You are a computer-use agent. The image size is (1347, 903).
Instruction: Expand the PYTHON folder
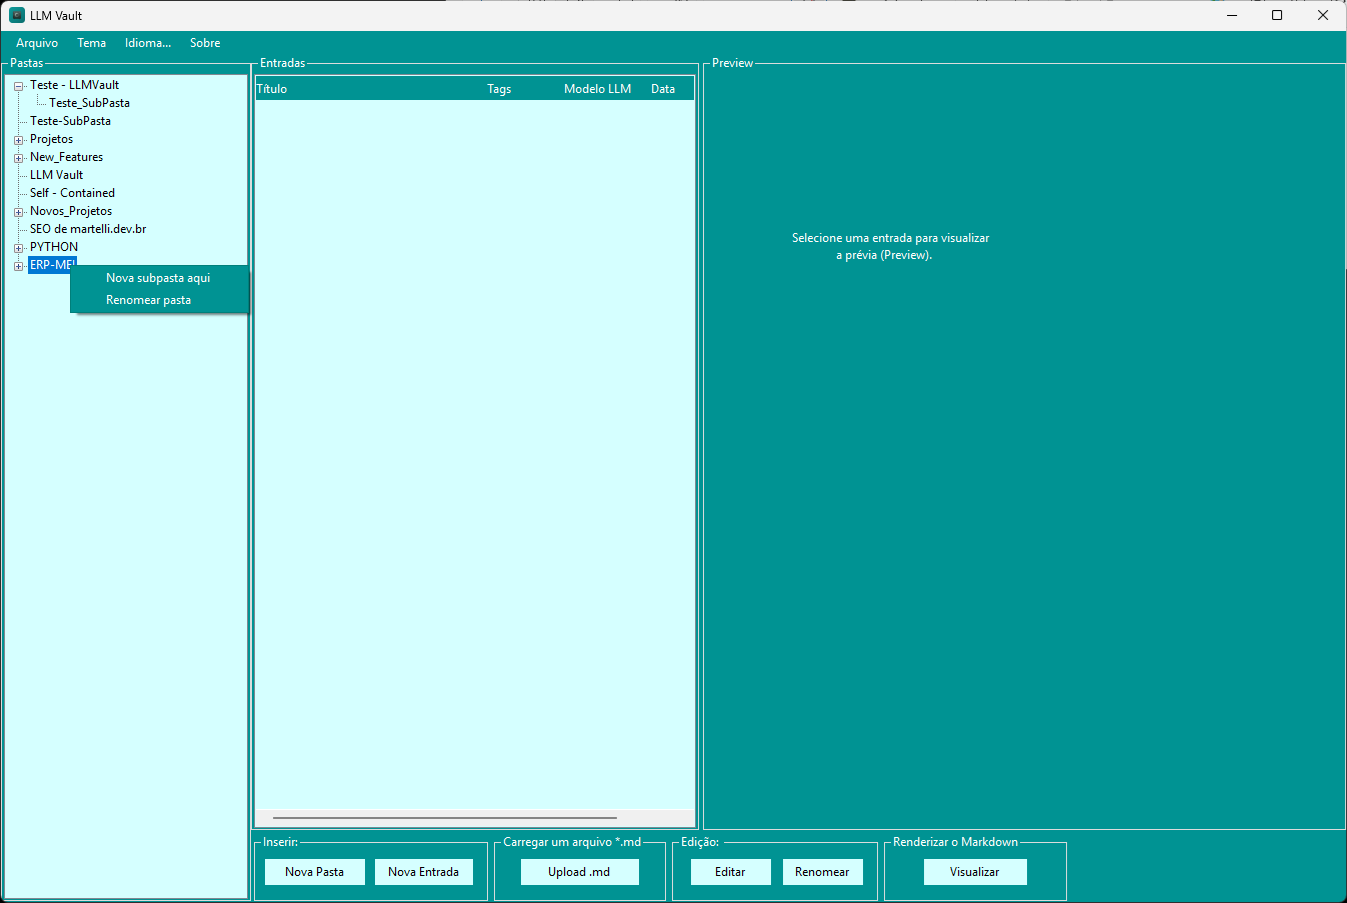(18, 248)
